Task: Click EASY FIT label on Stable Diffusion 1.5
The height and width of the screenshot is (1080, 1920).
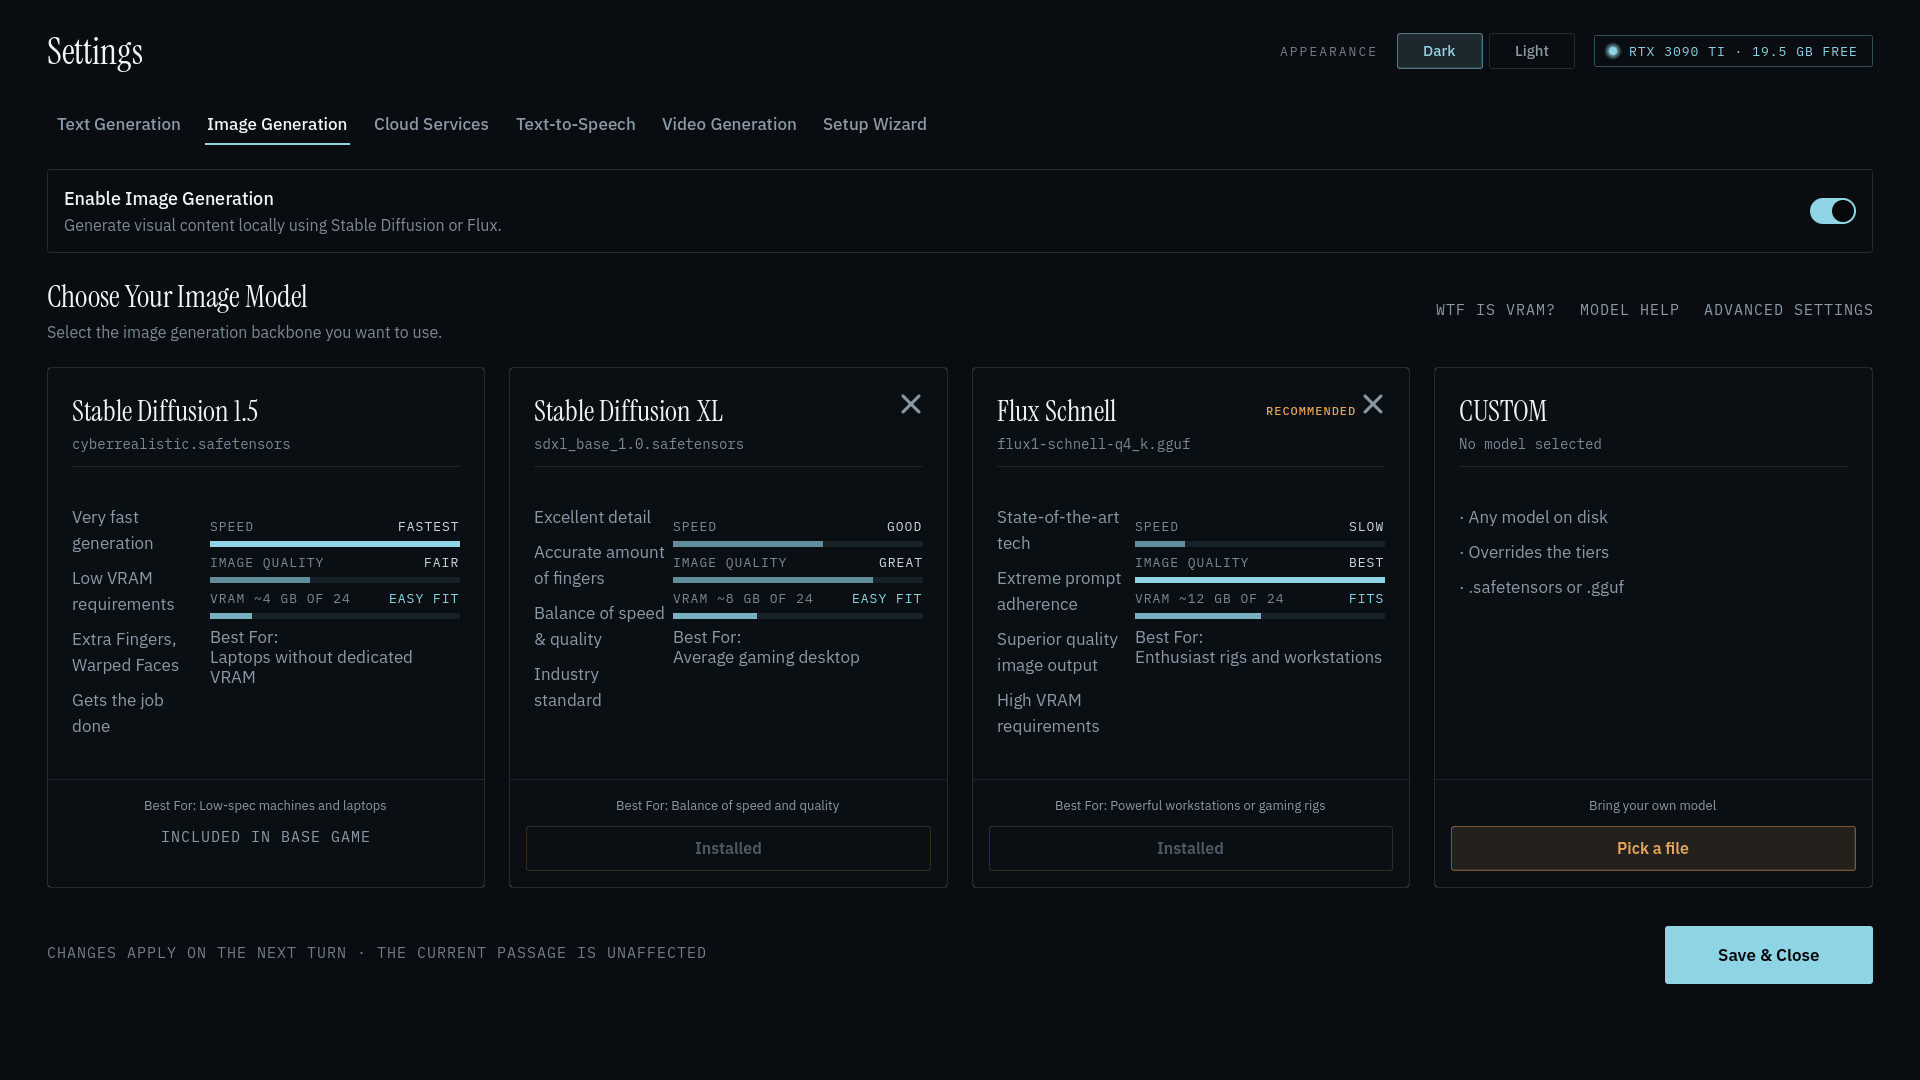Action: click(424, 599)
